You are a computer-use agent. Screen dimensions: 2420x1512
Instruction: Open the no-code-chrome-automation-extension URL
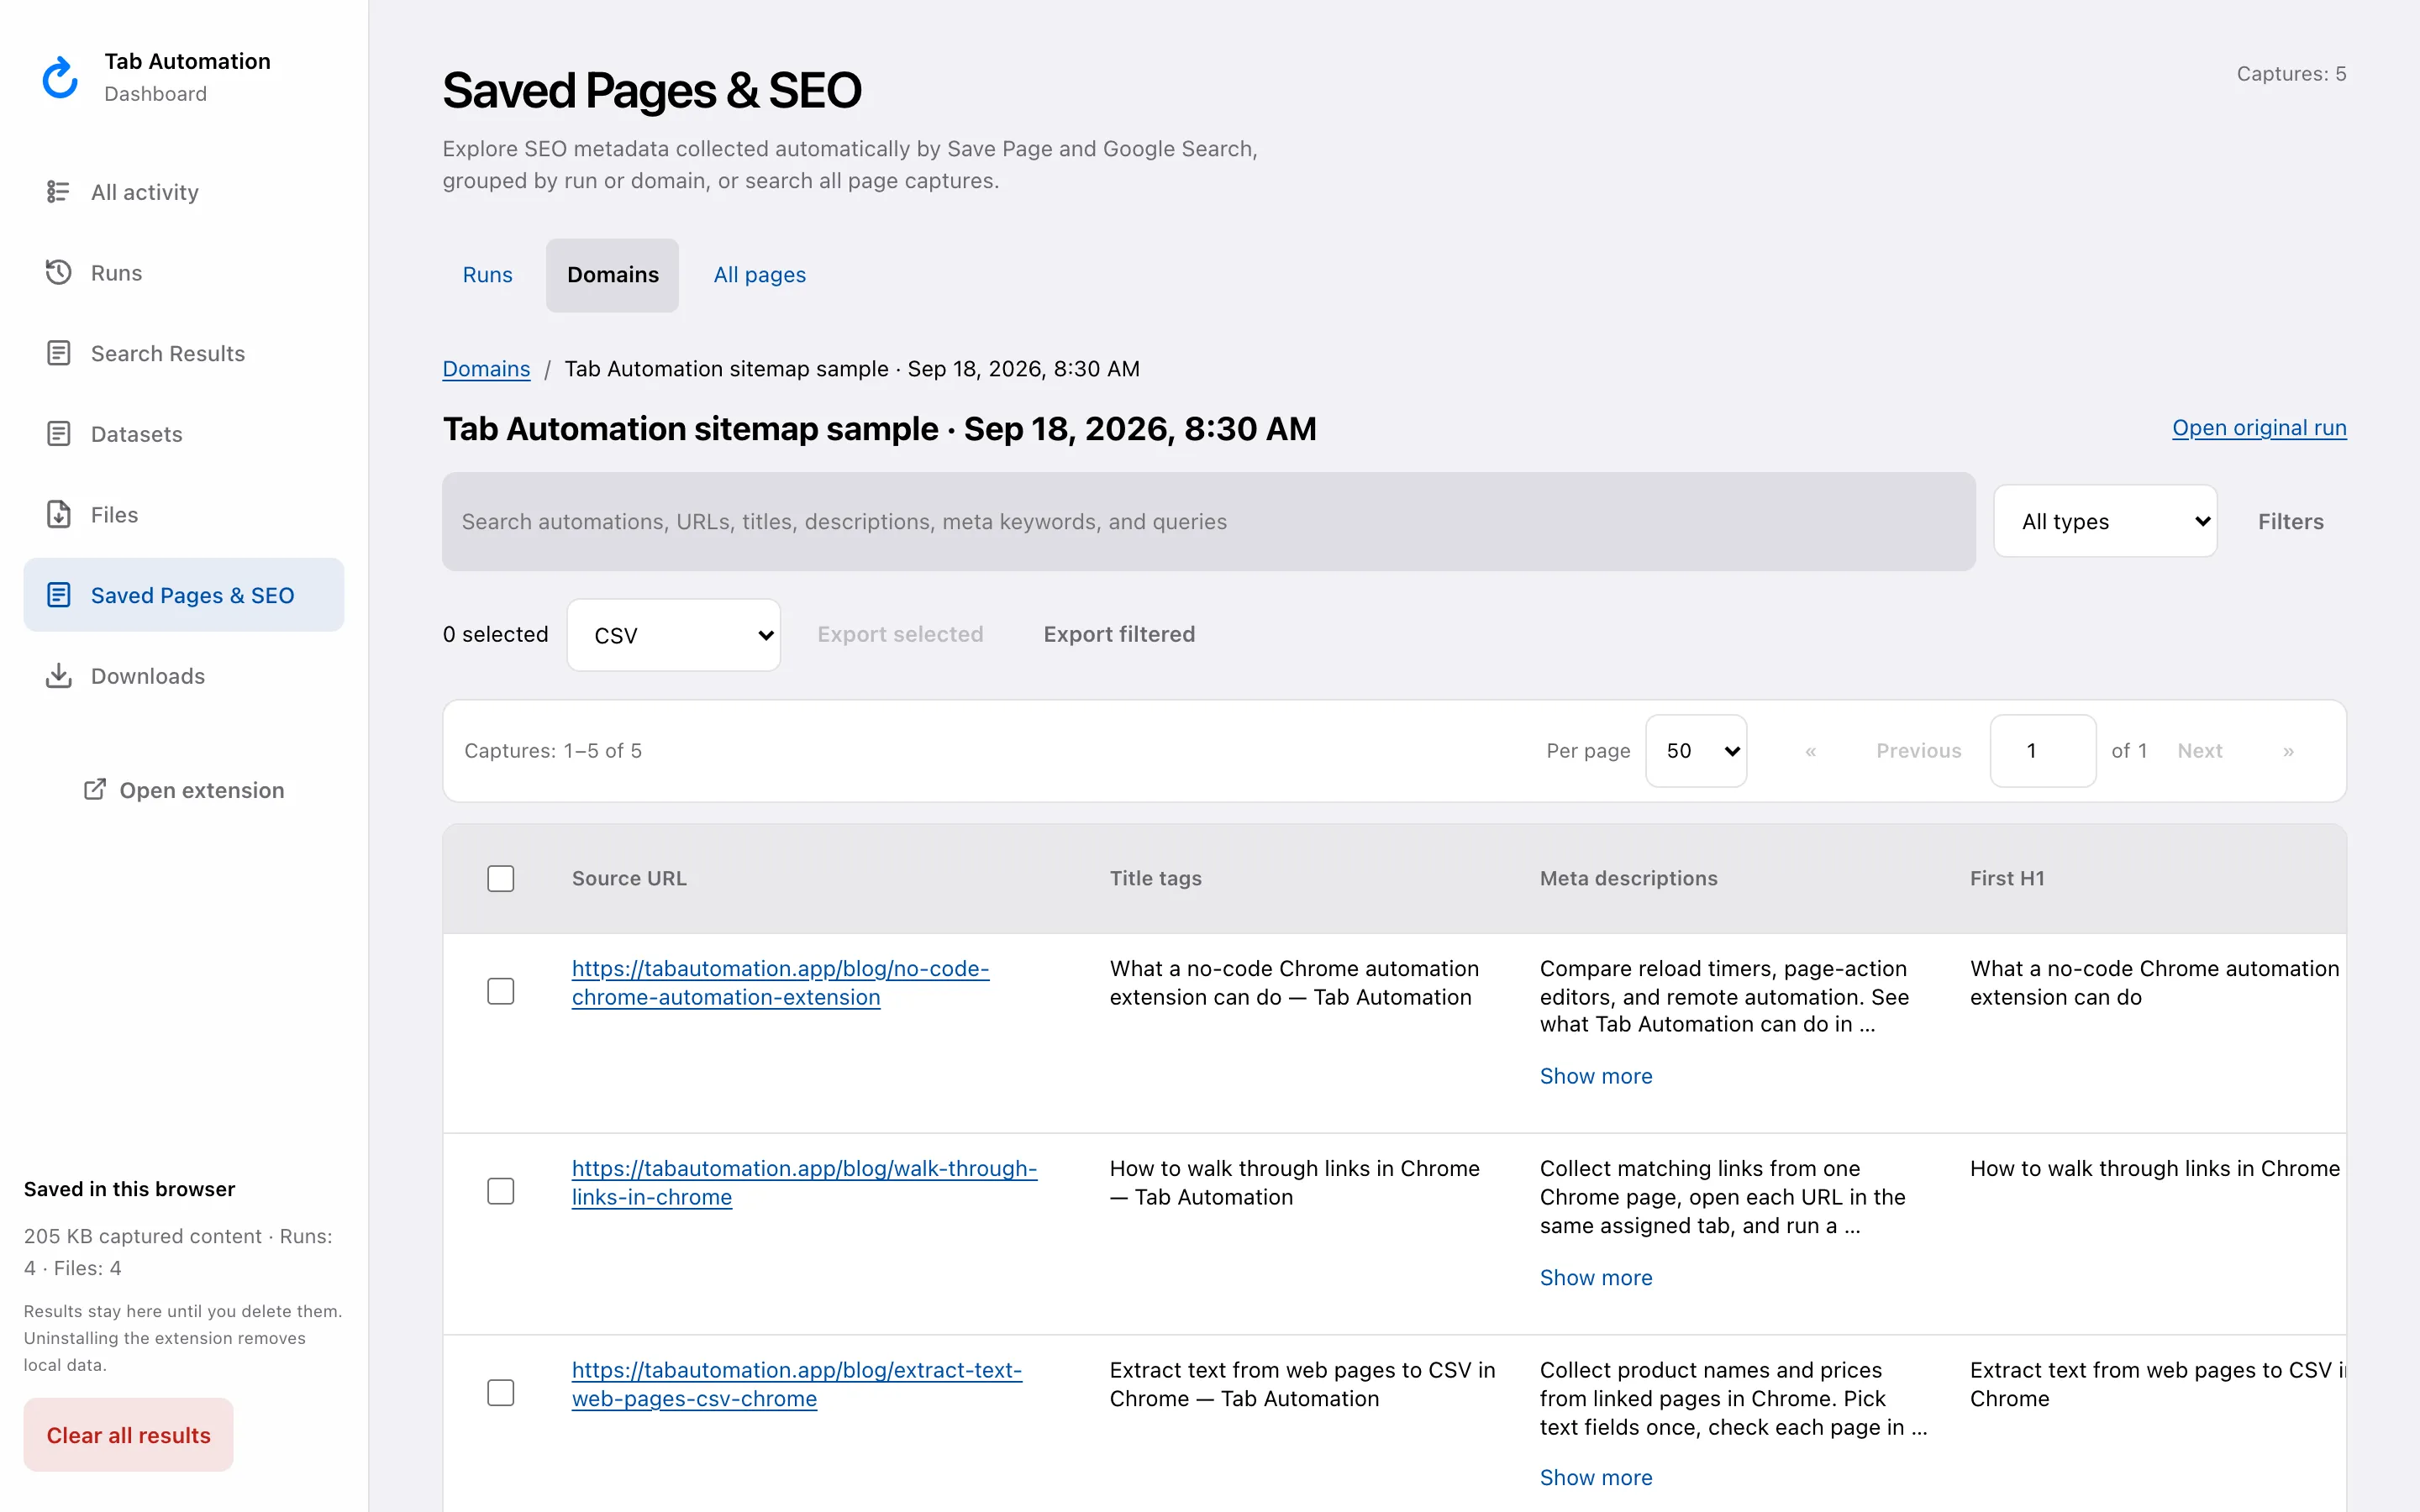pyautogui.click(x=780, y=983)
